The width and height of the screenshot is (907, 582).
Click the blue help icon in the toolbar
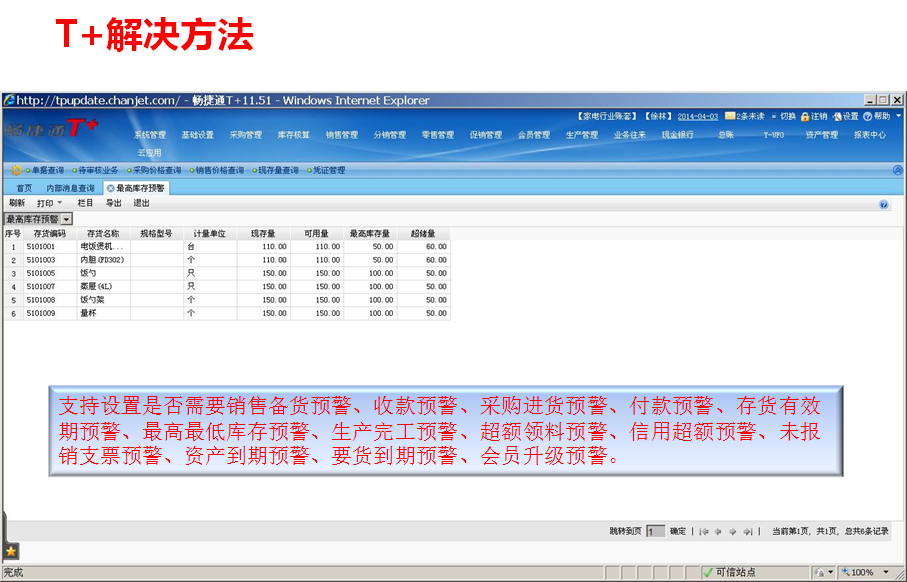pos(883,204)
